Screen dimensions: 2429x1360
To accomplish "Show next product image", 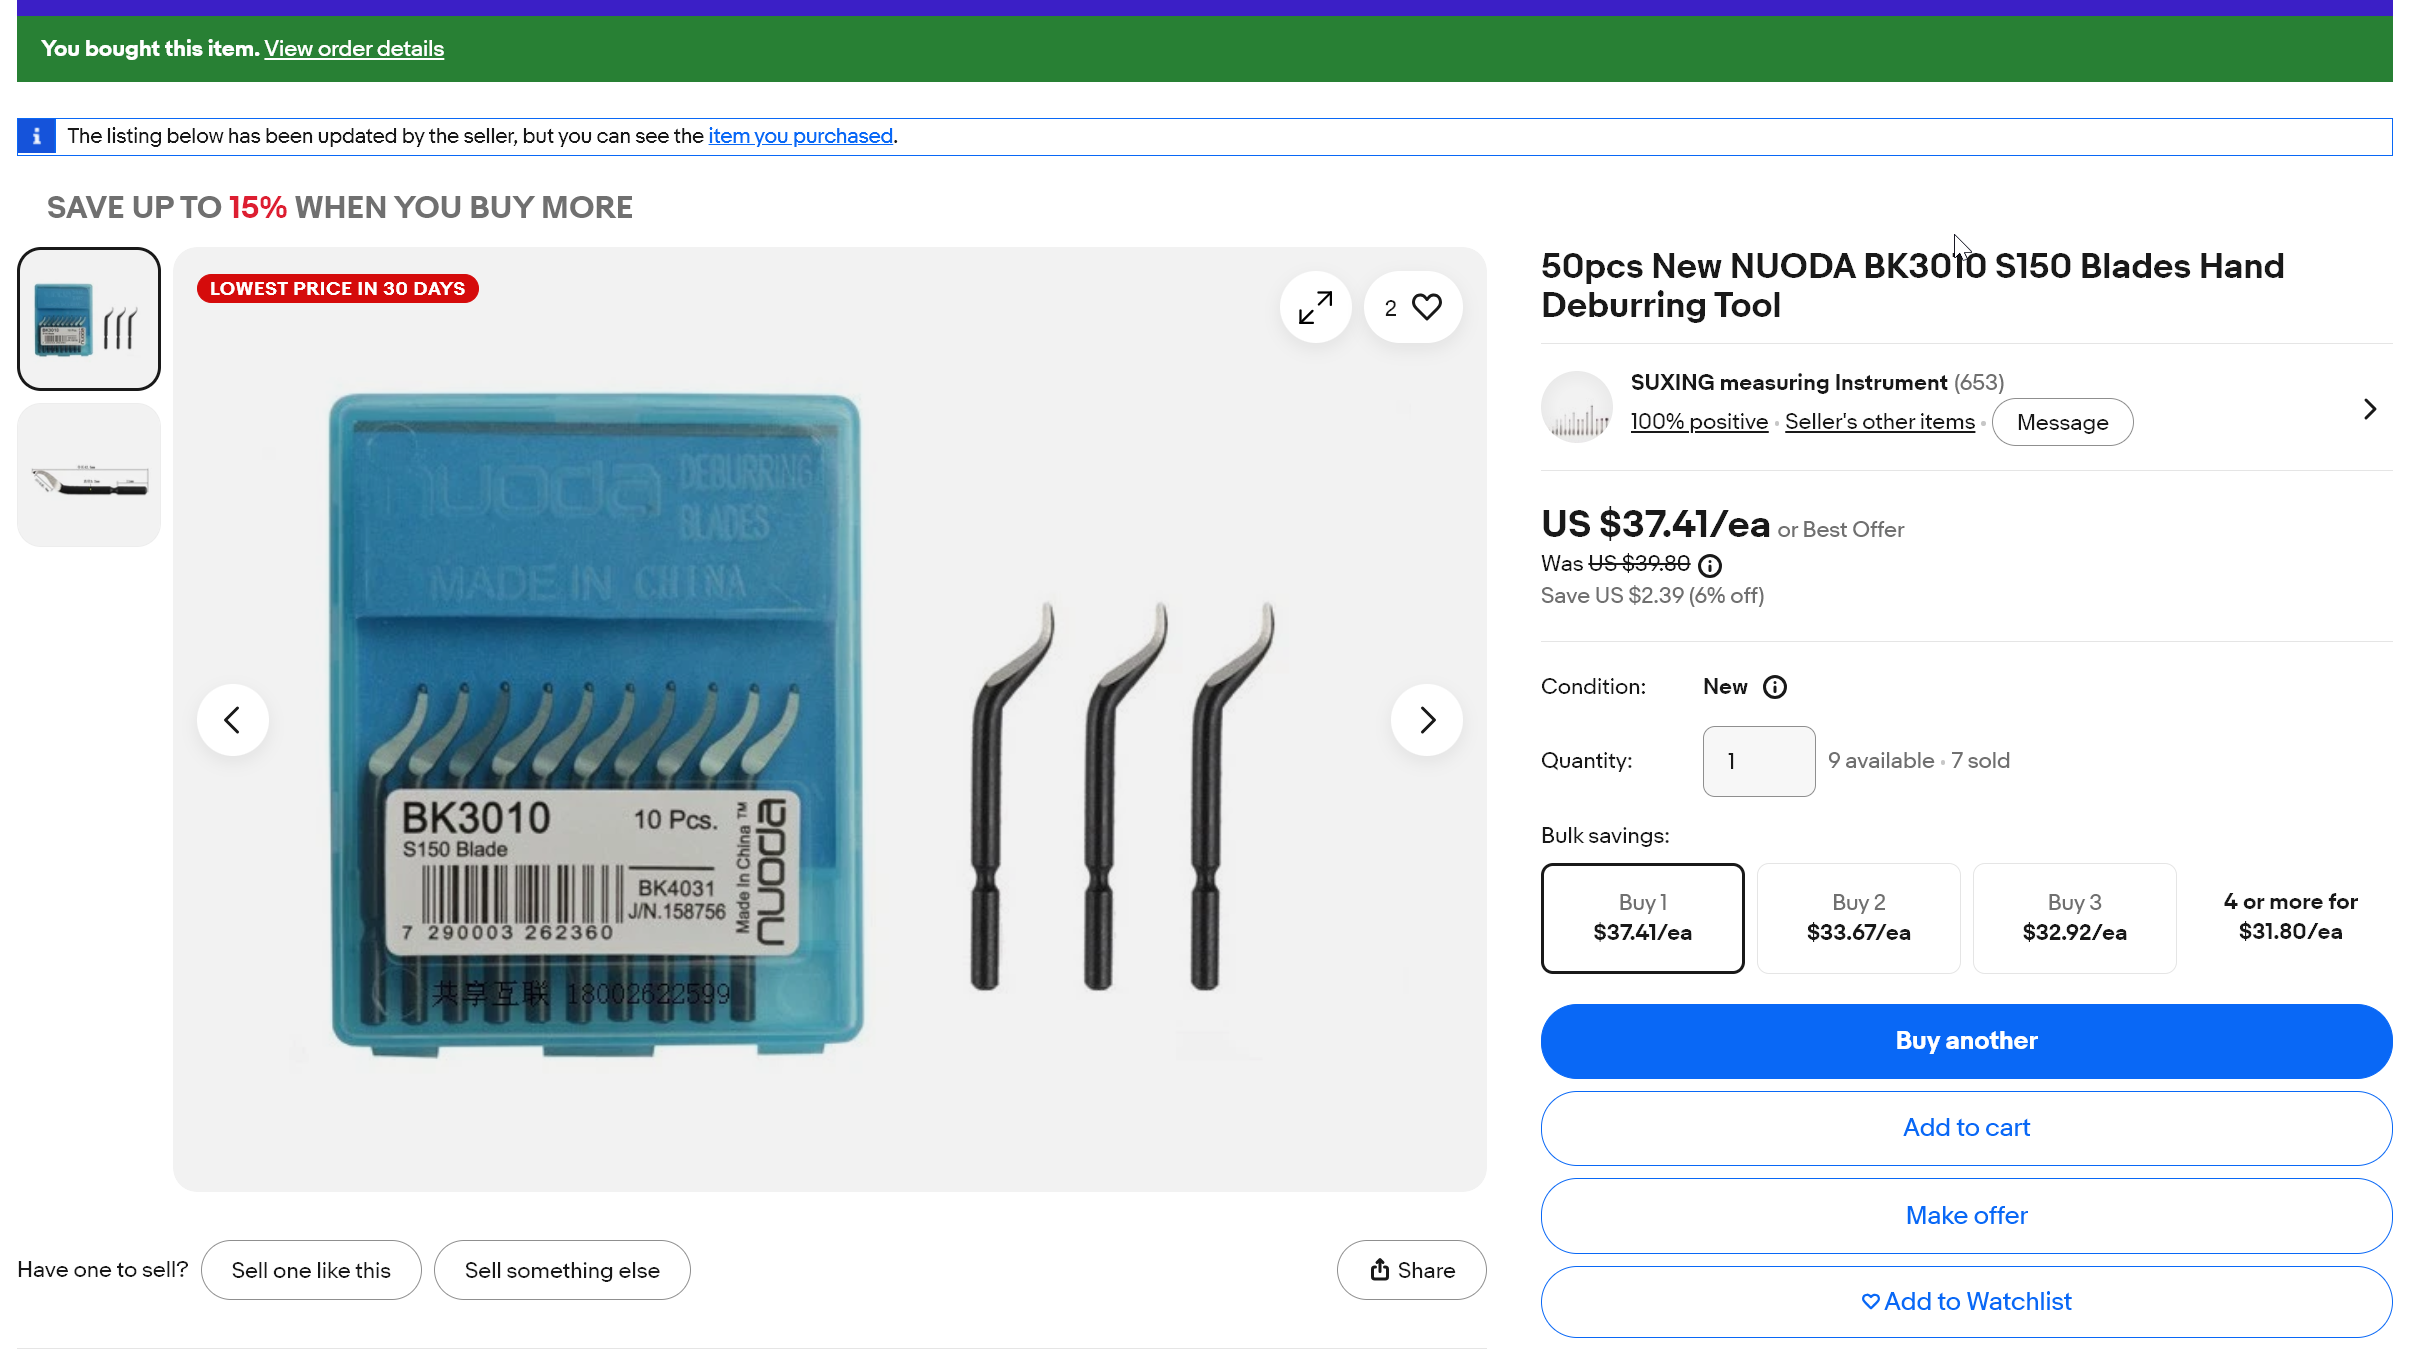I will [x=1427, y=720].
